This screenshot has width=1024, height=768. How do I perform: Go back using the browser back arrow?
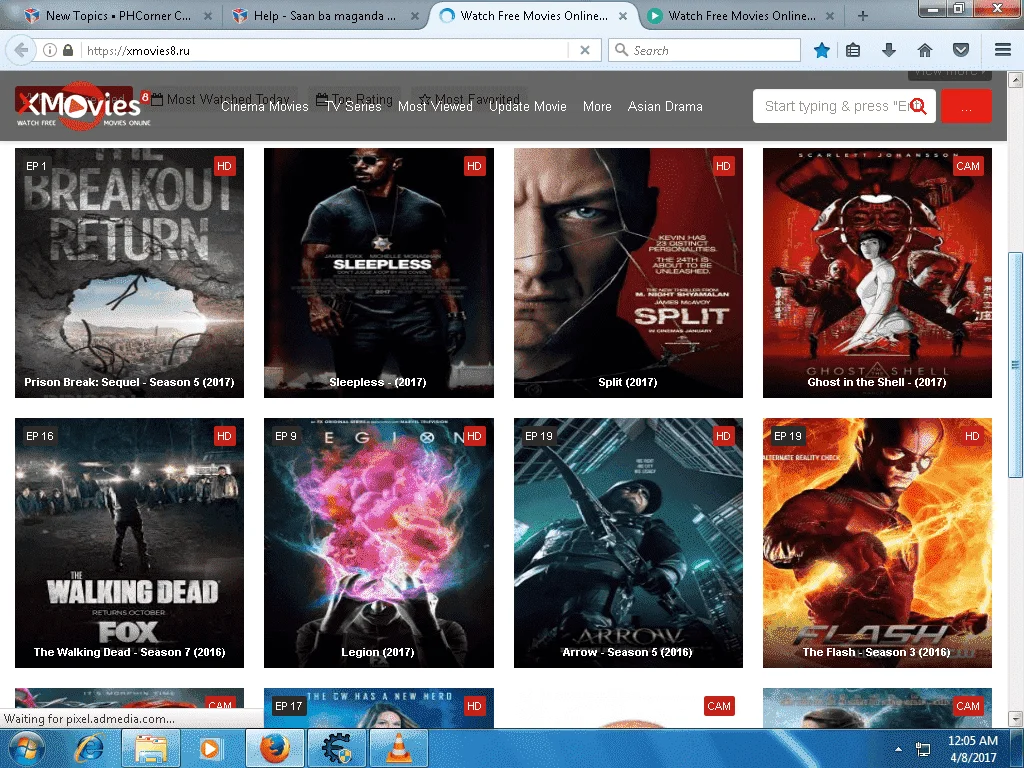tap(21, 50)
